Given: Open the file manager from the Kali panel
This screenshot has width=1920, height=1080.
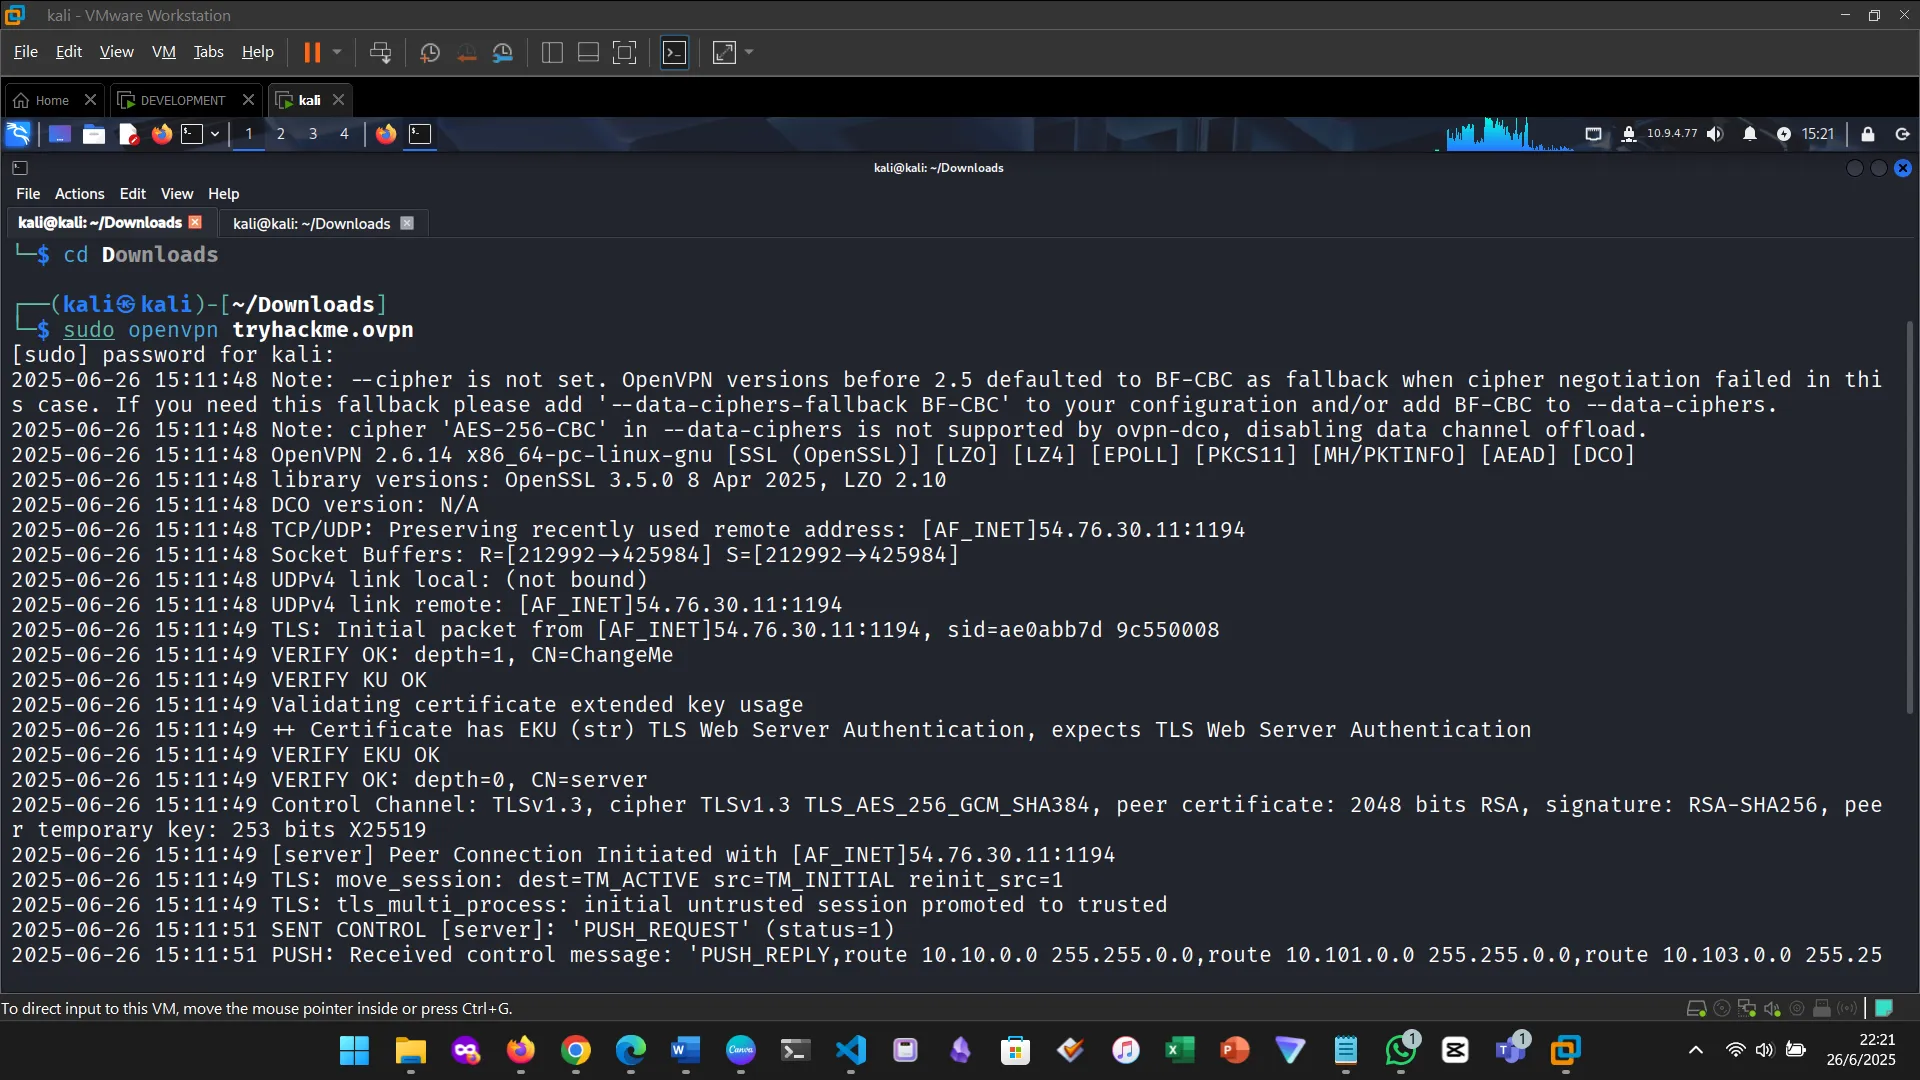Looking at the screenshot, I should 94,133.
